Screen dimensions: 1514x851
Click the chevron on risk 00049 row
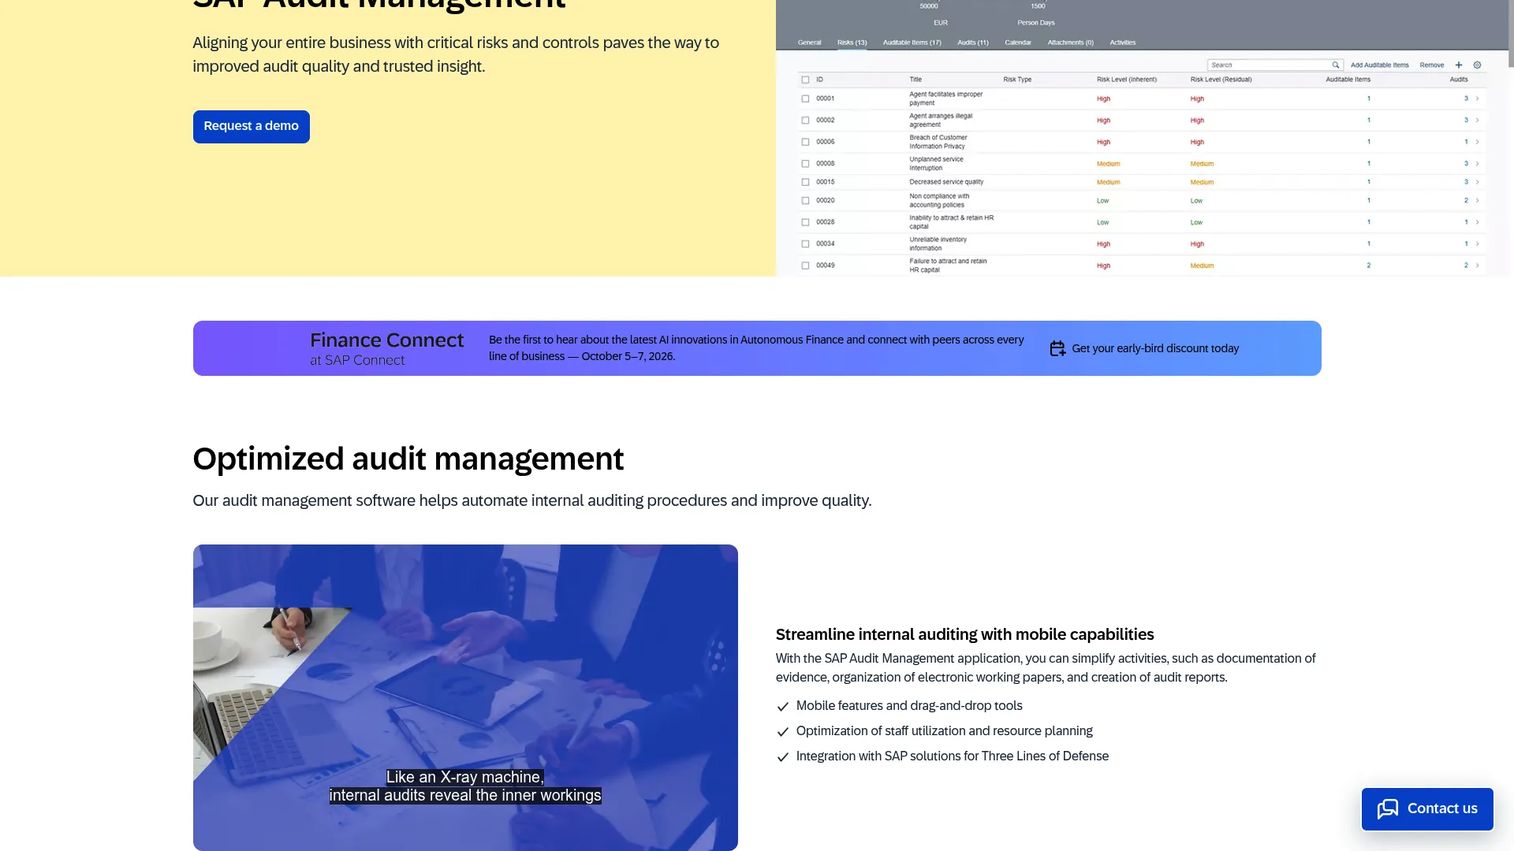tap(1477, 266)
